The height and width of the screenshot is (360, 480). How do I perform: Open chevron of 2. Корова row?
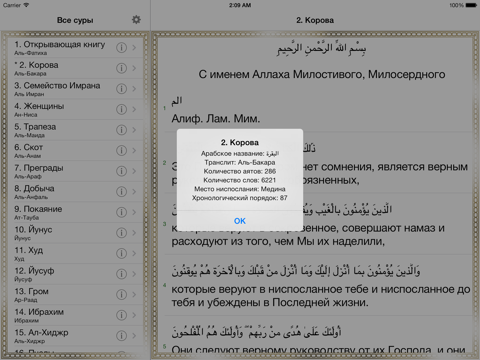point(134,68)
